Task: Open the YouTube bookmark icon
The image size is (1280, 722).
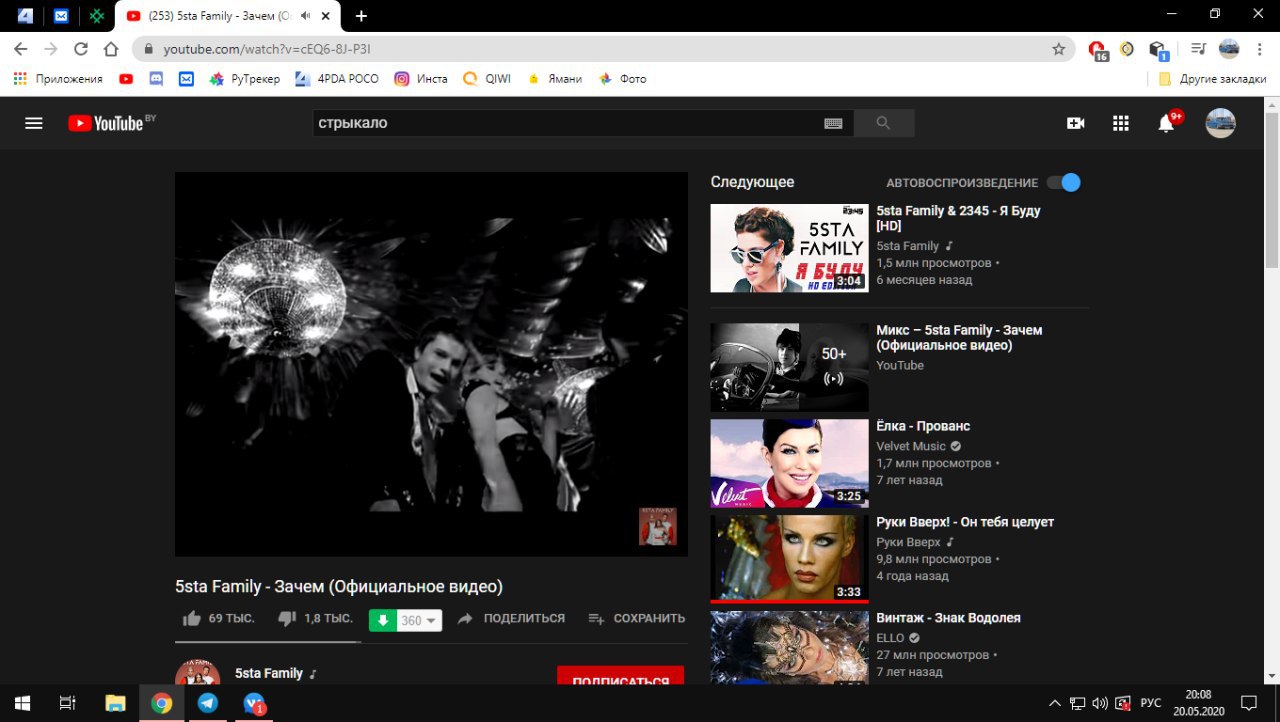Action: coord(126,79)
